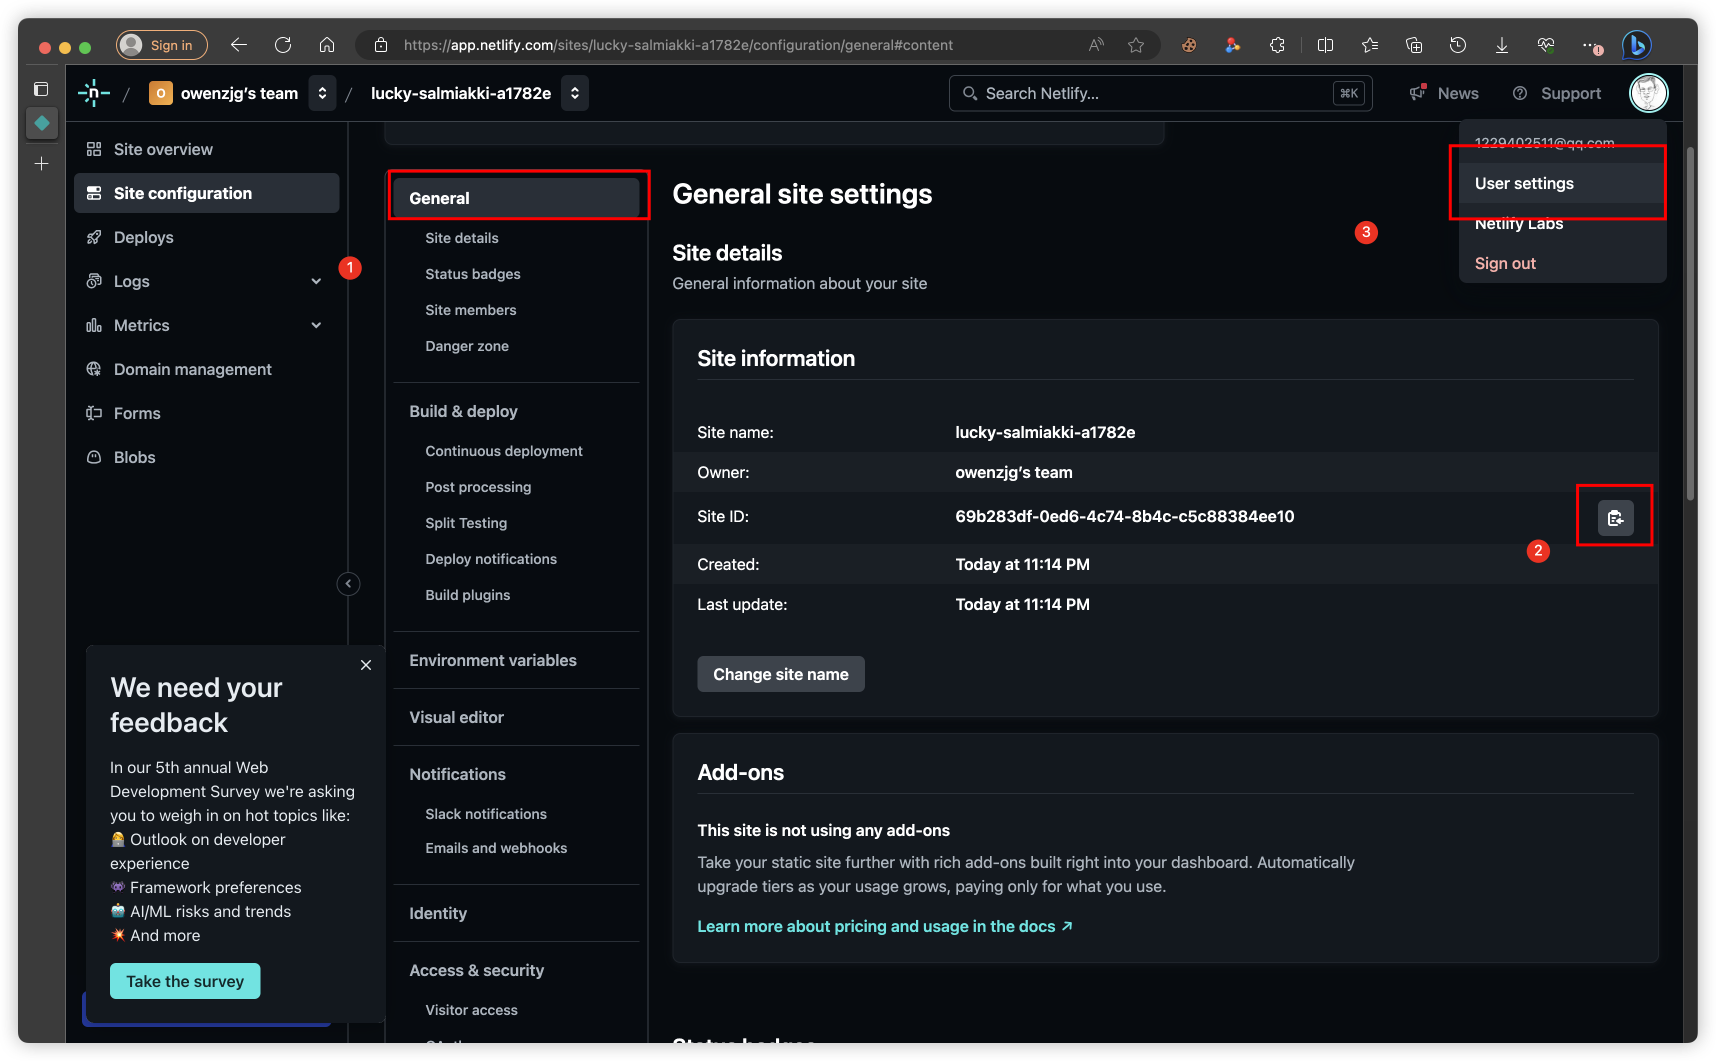Open Support in top bar
Viewport: 1716px width, 1061px height.
point(1557,93)
